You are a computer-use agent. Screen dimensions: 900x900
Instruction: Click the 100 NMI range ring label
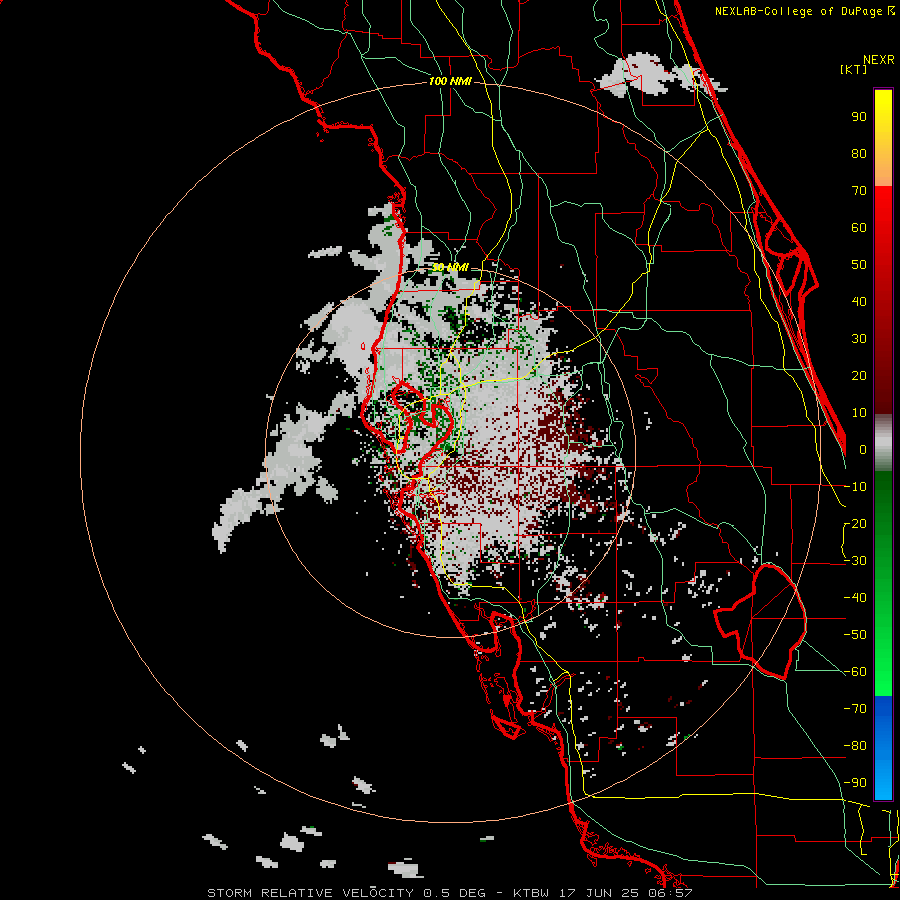(450, 82)
